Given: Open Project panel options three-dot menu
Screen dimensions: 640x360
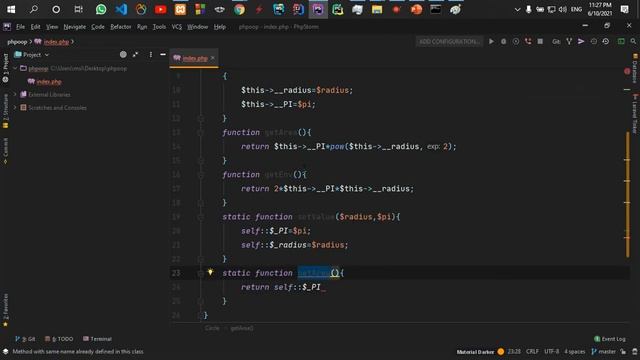Looking at the screenshot, I should (151, 55).
